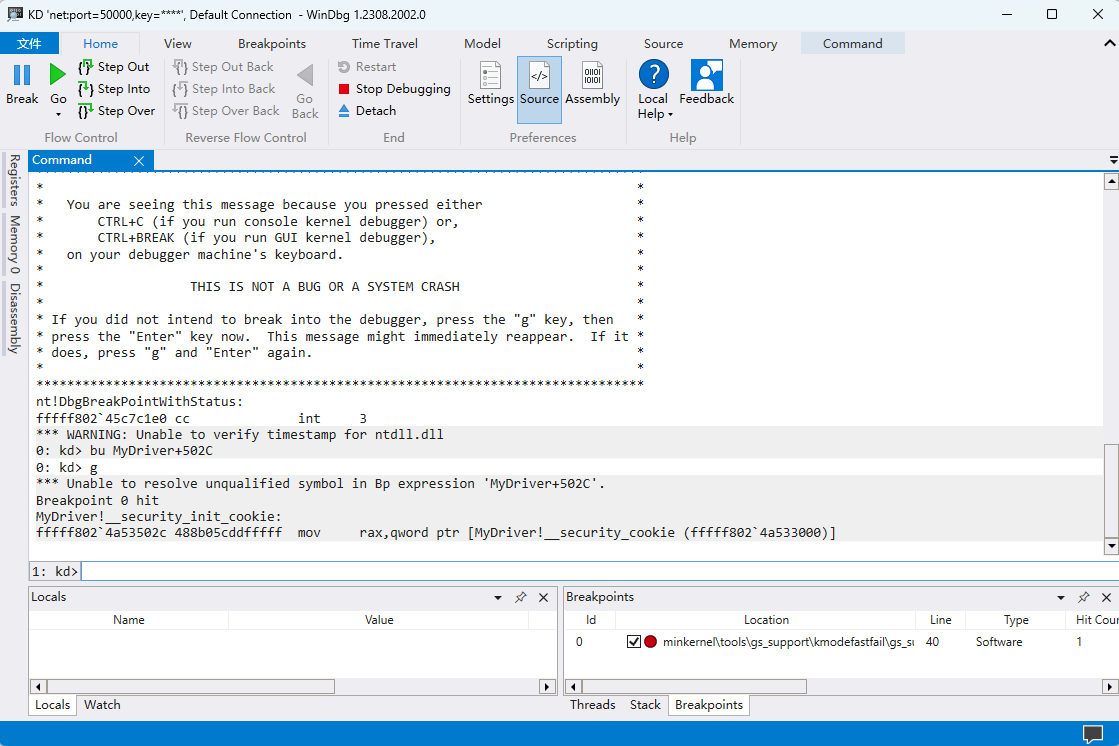Uncheck breakpoint 0 enabled checkbox
The width and height of the screenshot is (1119, 746).
pyautogui.click(x=633, y=642)
